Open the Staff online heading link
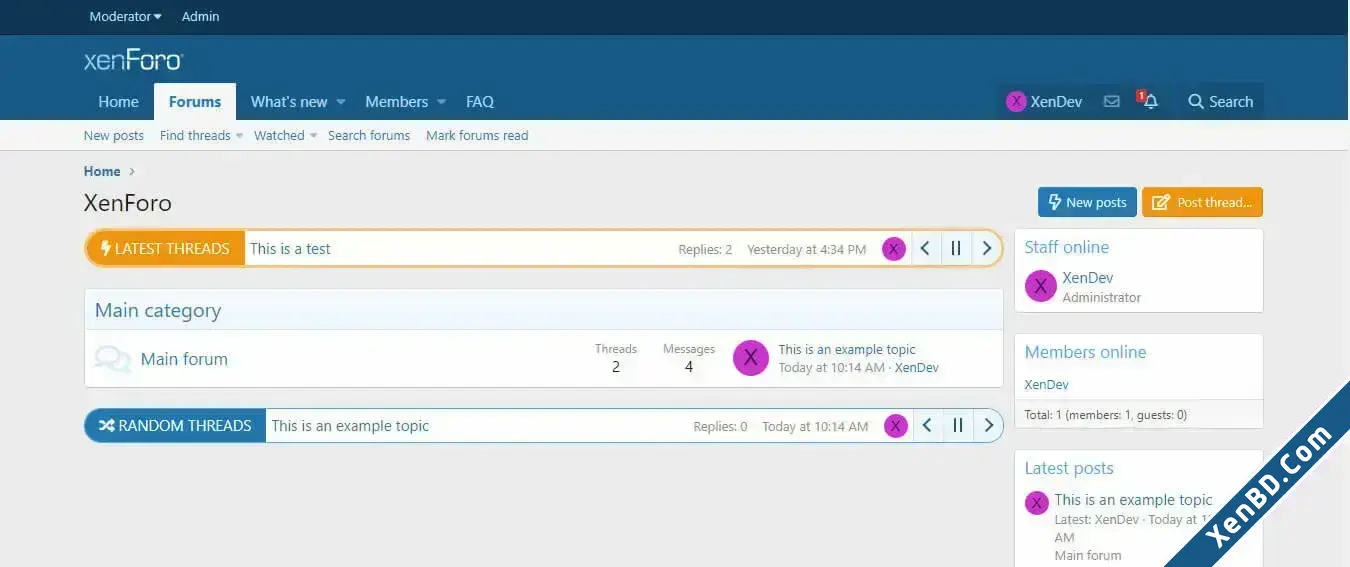The height and width of the screenshot is (567, 1350). [1066, 247]
